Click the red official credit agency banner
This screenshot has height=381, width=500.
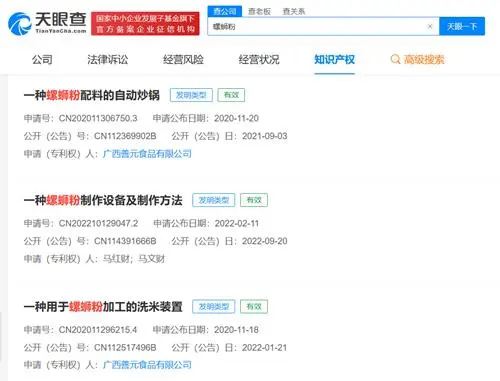145,23
